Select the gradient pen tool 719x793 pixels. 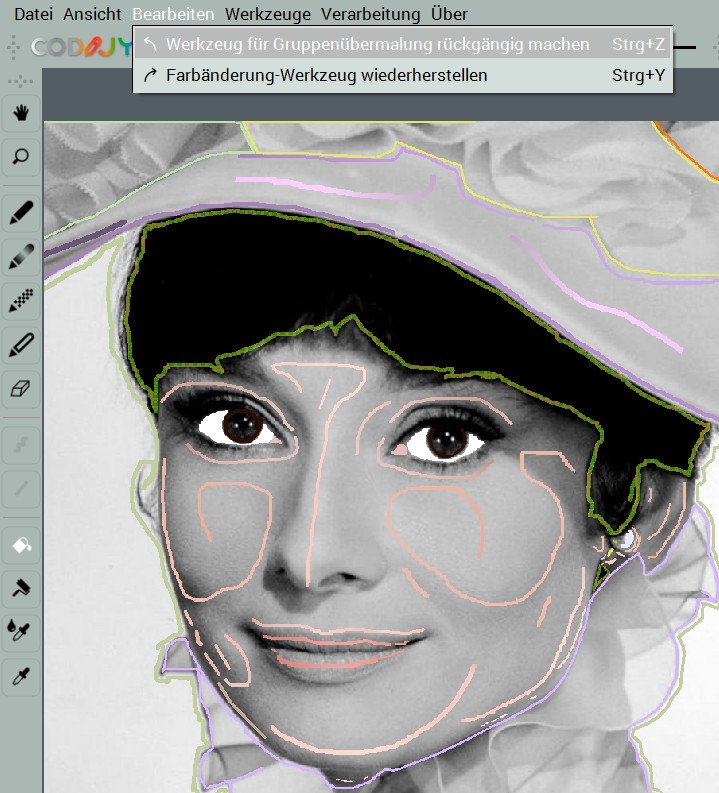pyautogui.click(x=21, y=256)
